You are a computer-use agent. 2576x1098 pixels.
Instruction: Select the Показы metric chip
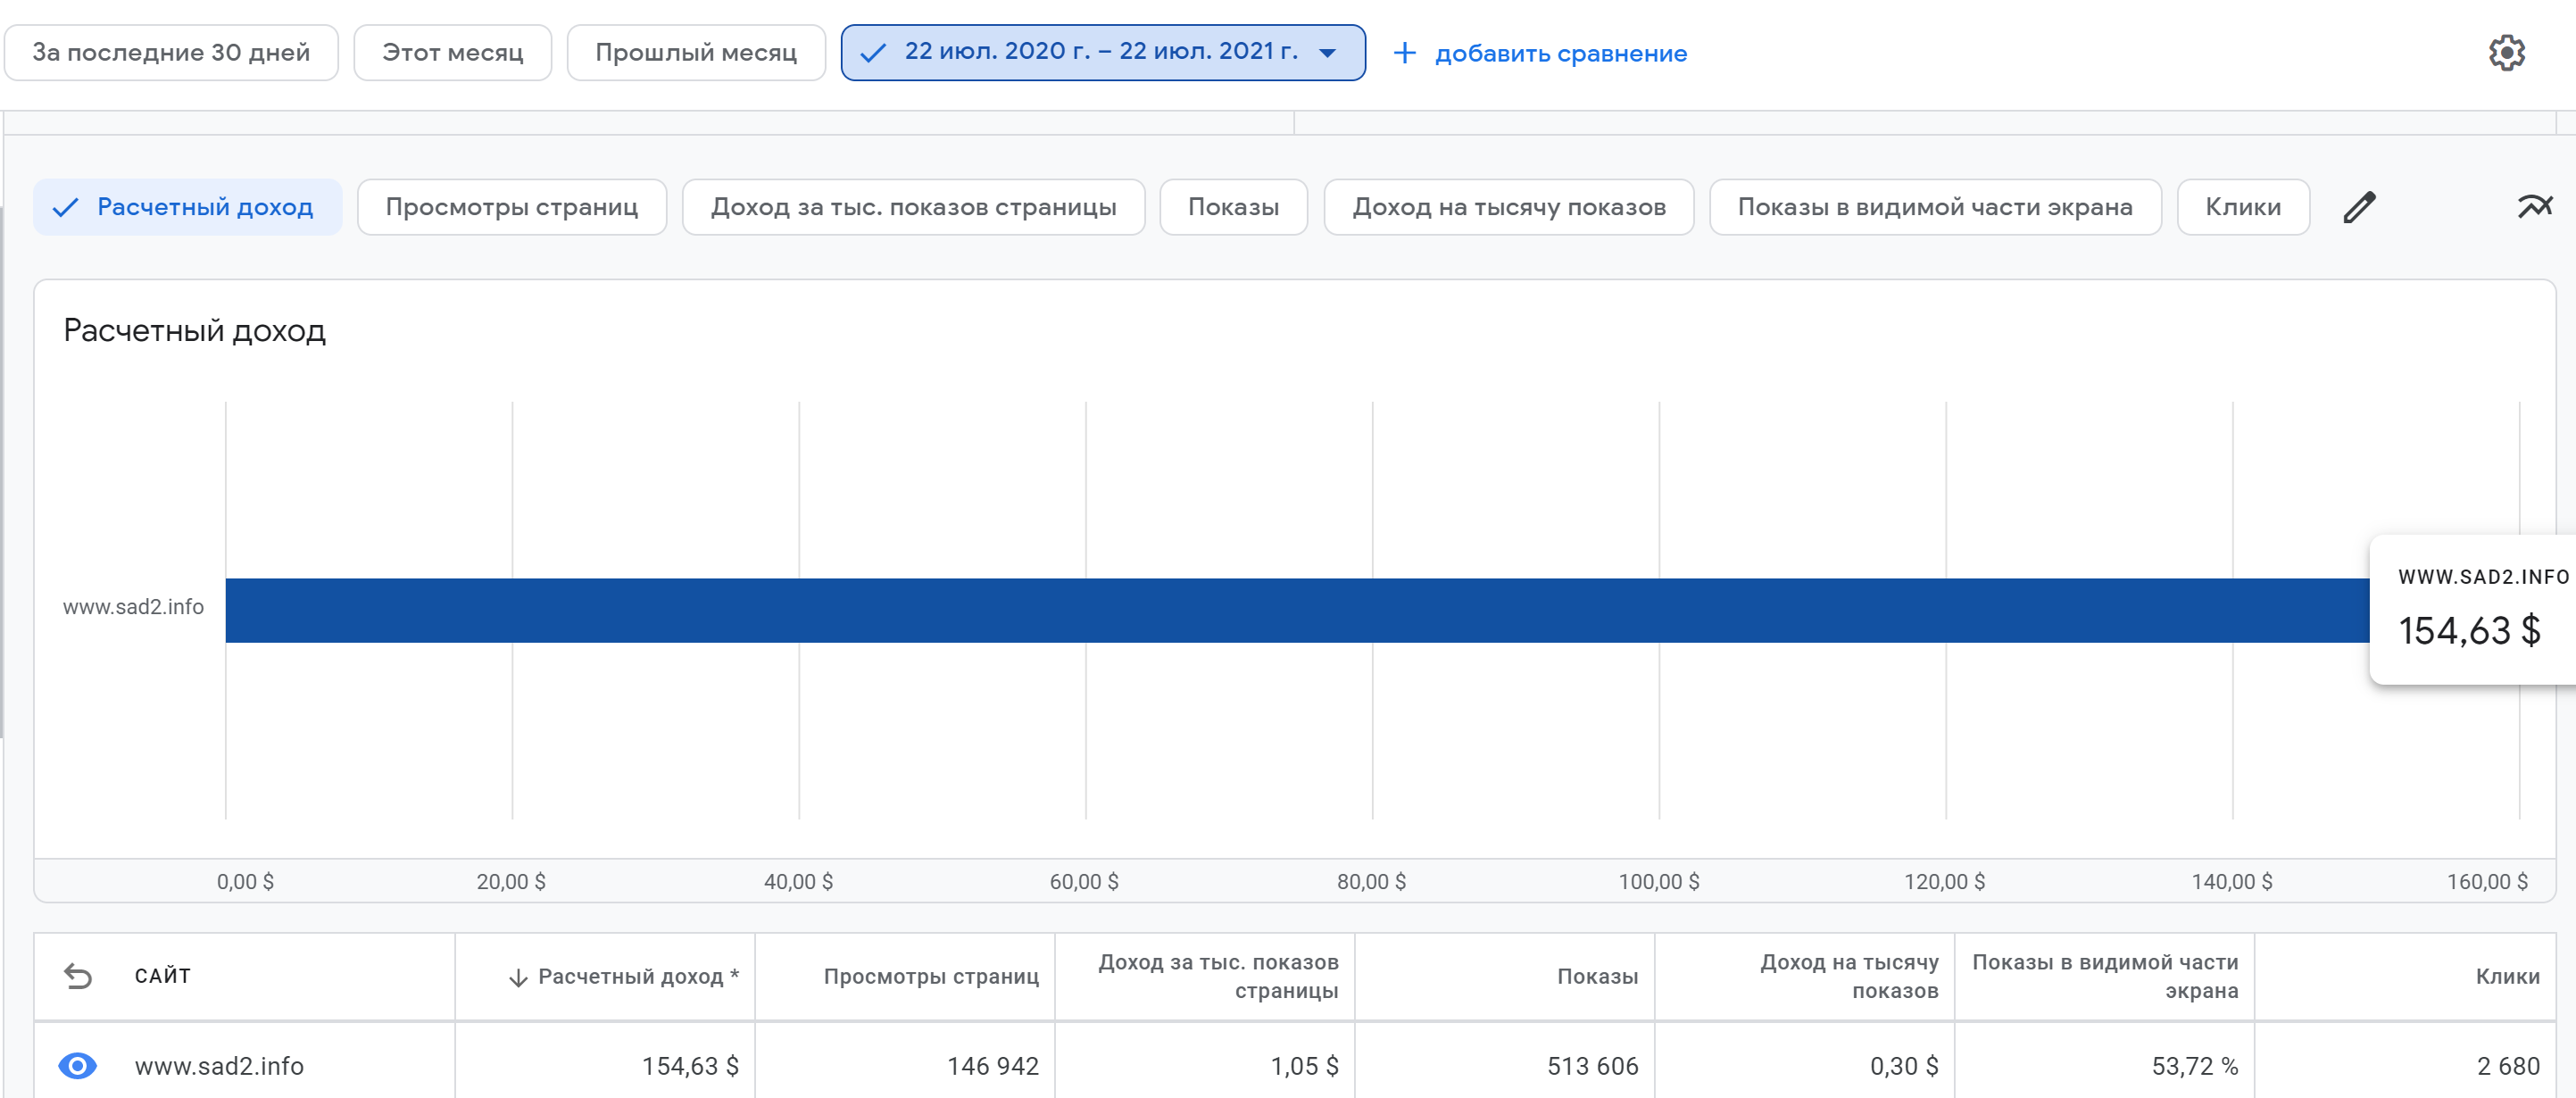1233,207
